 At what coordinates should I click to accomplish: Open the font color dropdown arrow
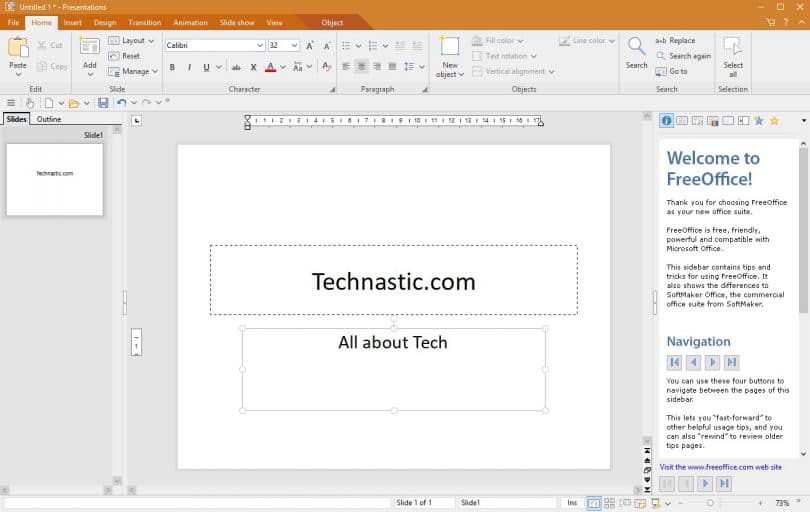pyautogui.click(x=283, y=67)
